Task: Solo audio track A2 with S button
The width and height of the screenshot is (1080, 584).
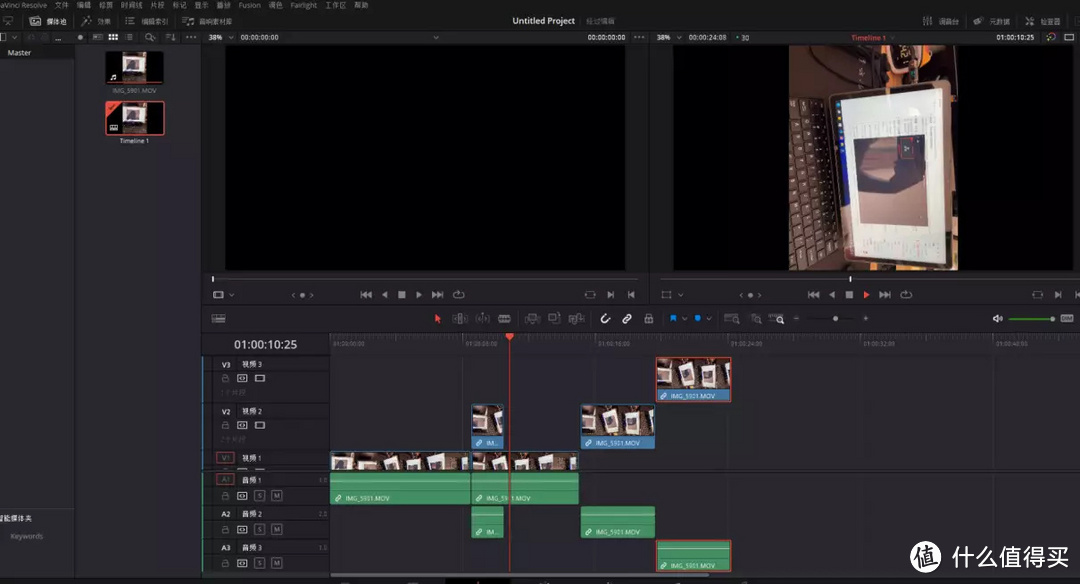Action: [x=259, y=529]
